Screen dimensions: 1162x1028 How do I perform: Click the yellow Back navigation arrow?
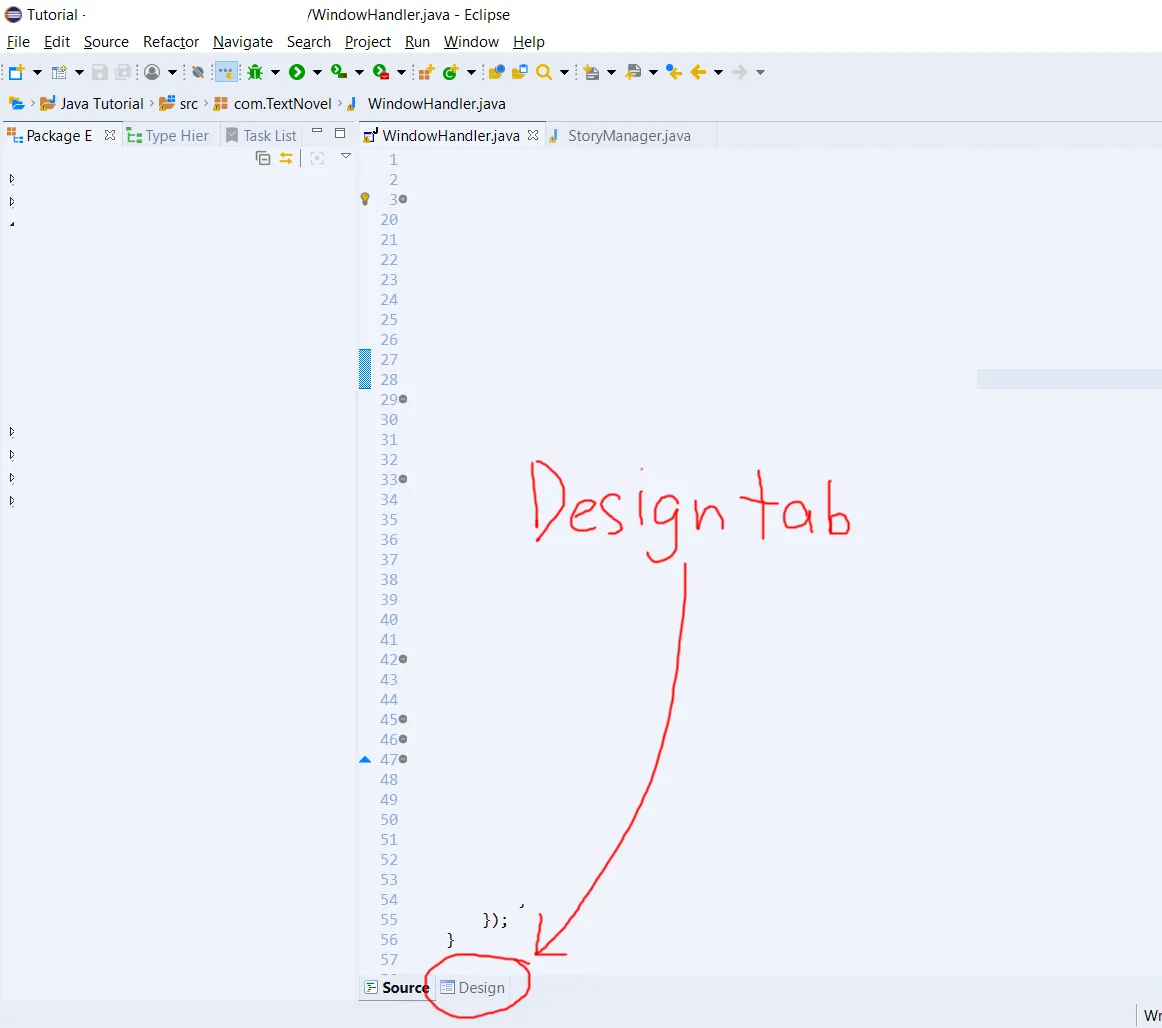698,72
